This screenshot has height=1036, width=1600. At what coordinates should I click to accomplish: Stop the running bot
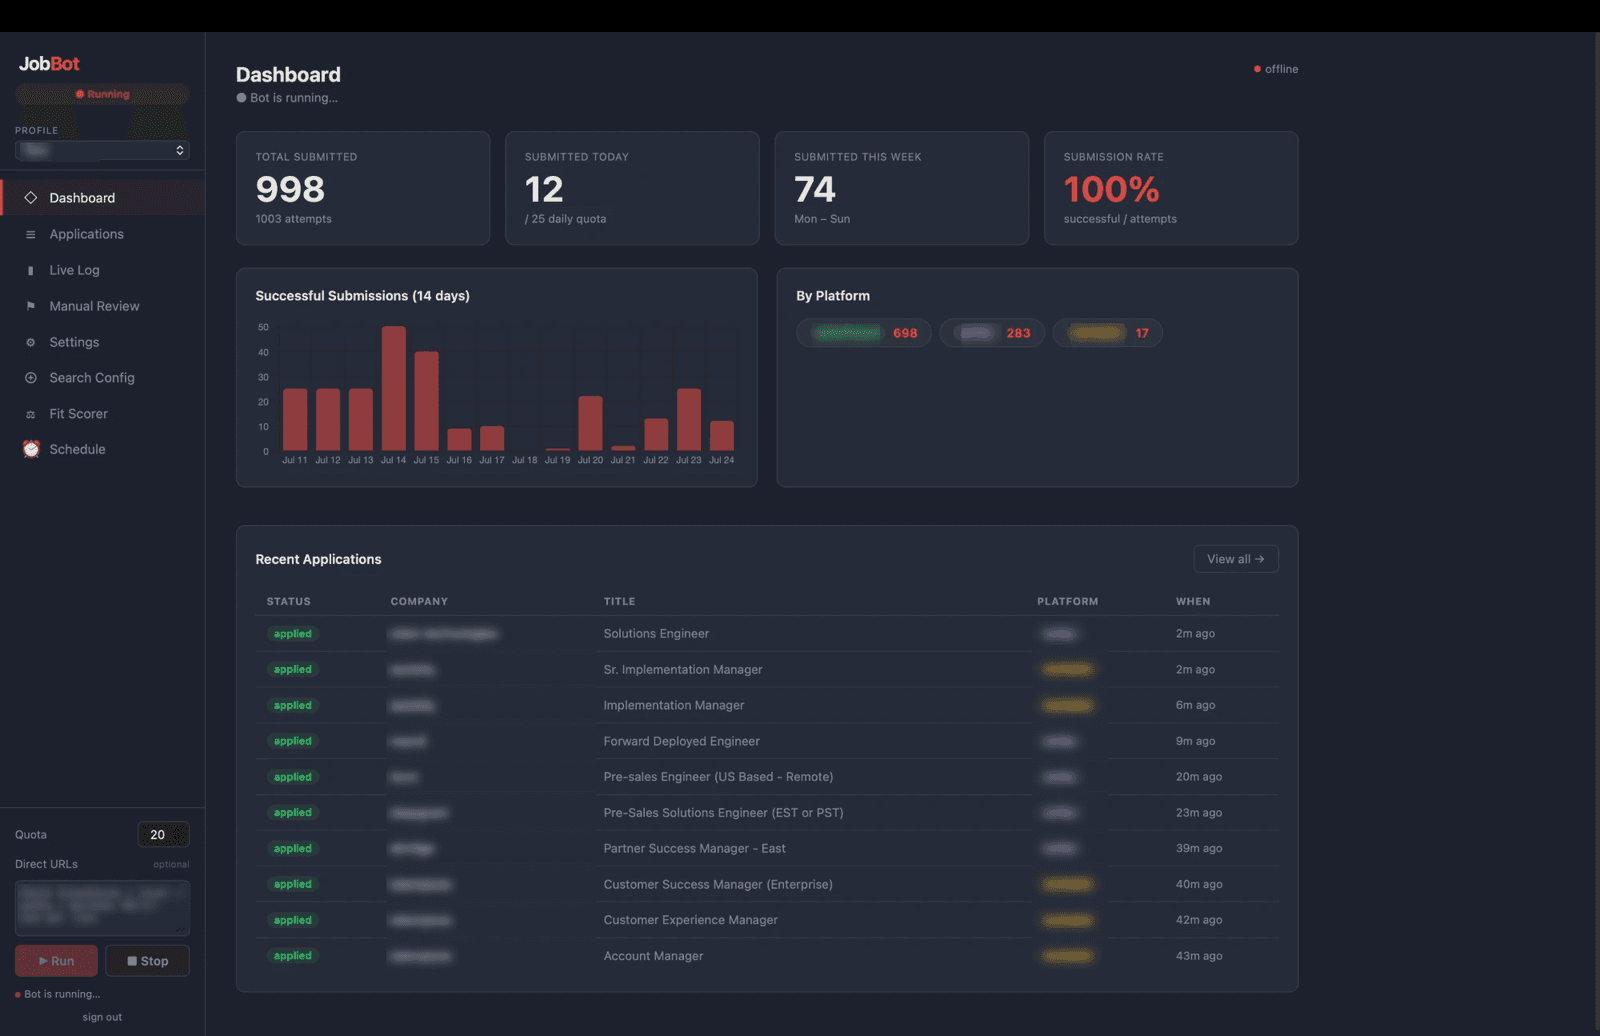tap(148, 961)
